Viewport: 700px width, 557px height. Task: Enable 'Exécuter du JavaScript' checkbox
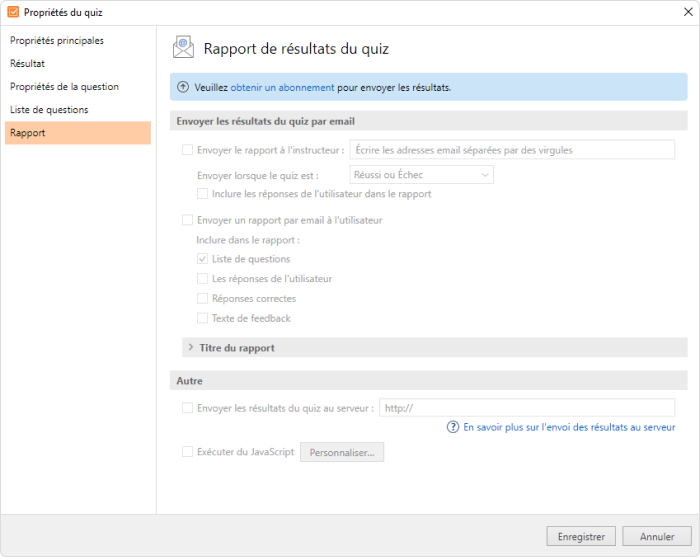[x=188, y=452]
